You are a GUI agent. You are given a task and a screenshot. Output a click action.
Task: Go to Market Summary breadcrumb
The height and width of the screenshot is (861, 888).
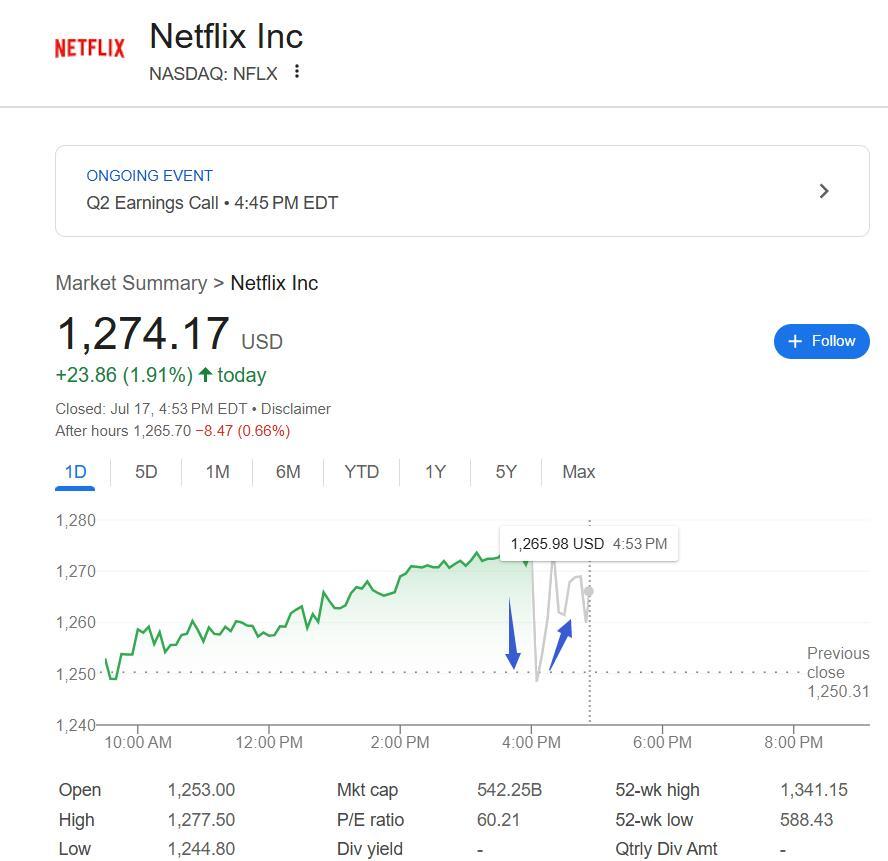coord(131,283)
